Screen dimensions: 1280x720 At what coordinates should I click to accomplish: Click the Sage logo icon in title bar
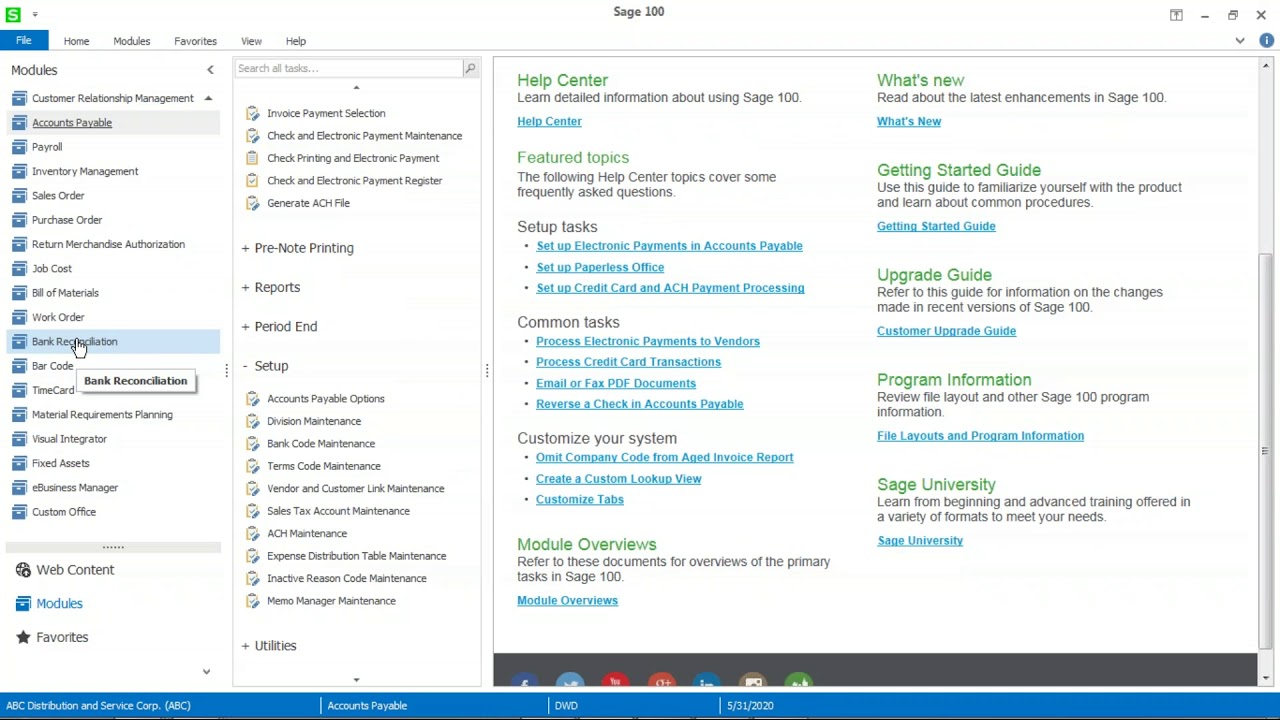click(x=13, y=14)
